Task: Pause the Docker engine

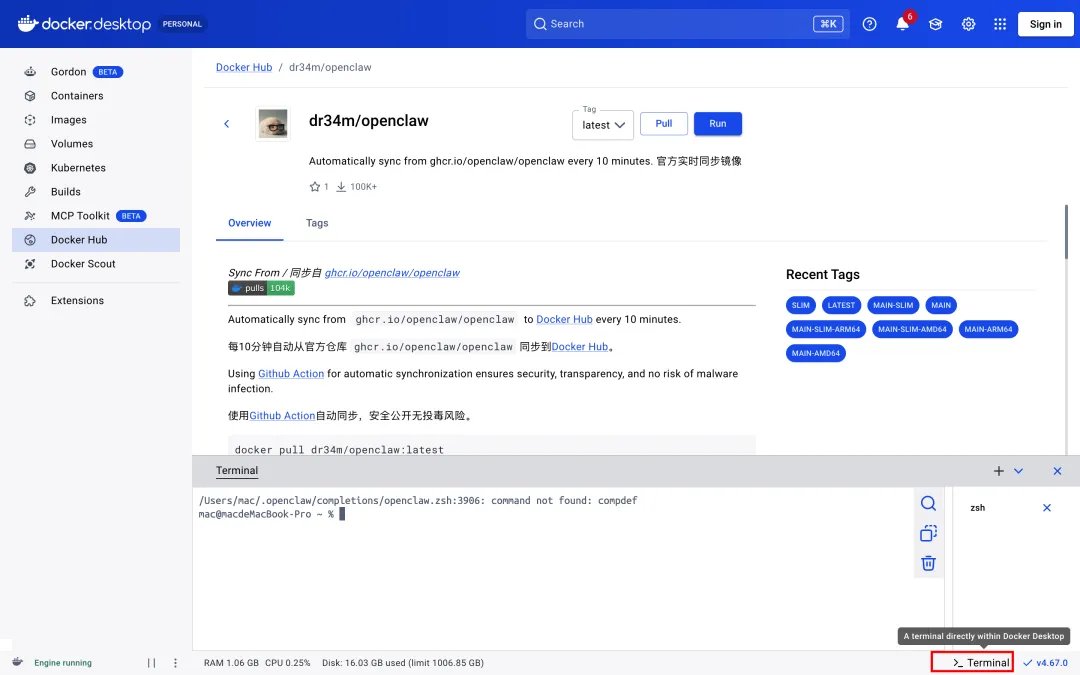Action: (152, 663)
